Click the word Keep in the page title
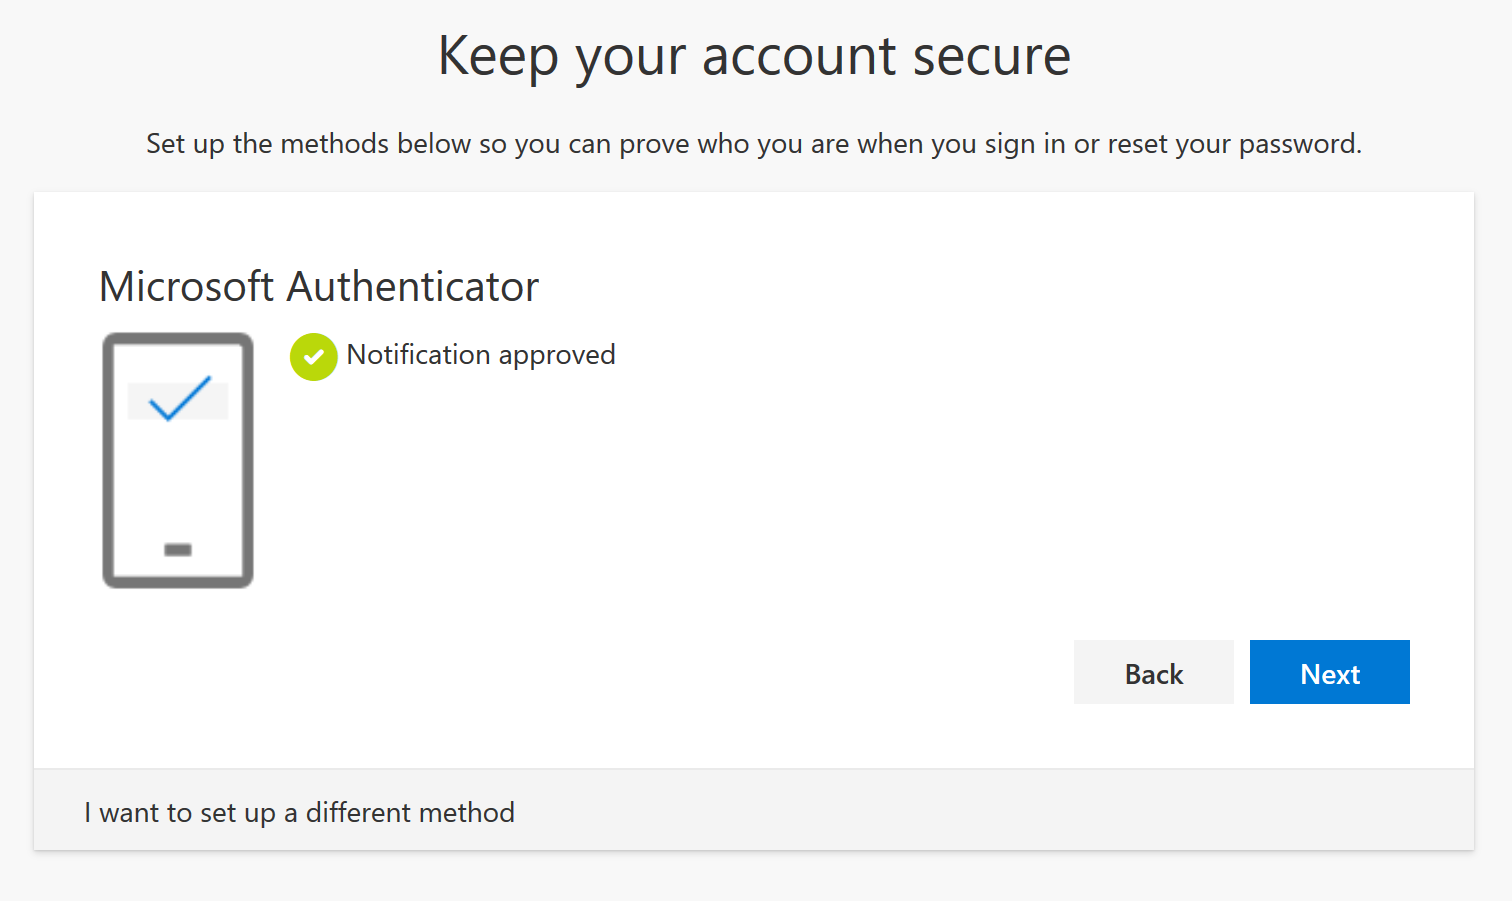This screenshot has height=901, width=1512. tap(498, 56)
